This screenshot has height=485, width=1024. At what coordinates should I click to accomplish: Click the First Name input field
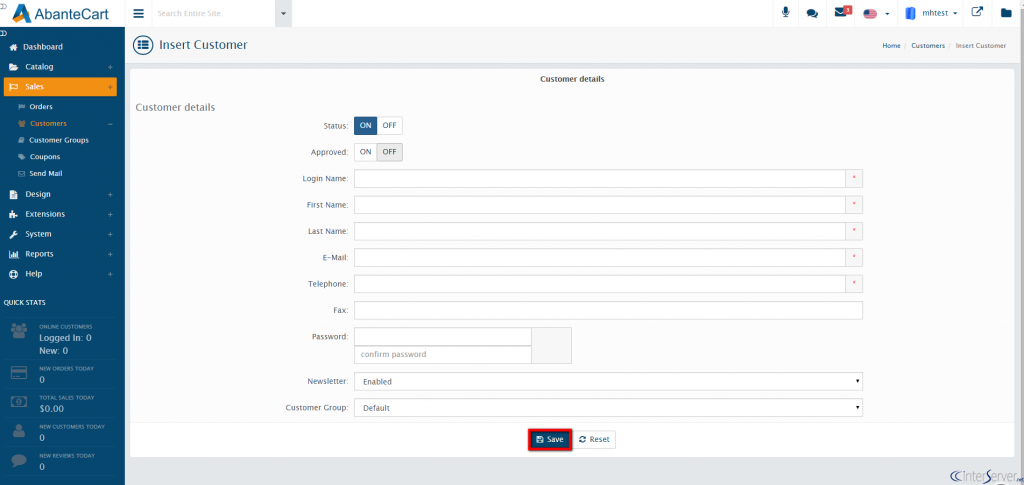coord(600,205)
